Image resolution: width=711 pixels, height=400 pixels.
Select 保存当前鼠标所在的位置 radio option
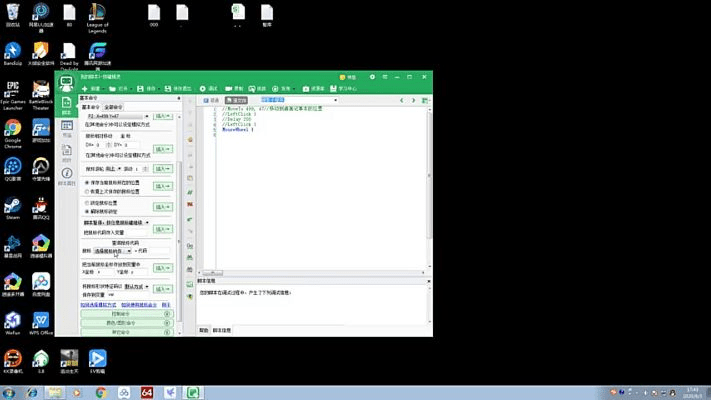click(x=83, y=182)
